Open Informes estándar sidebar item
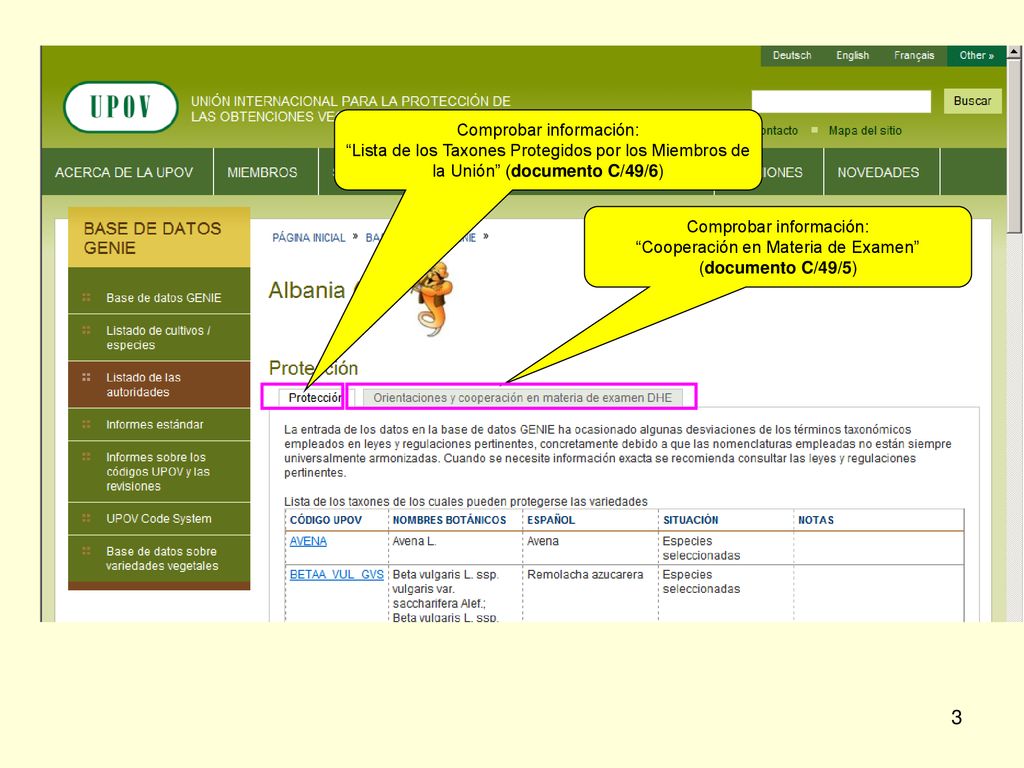 click(x=159, y=424)
